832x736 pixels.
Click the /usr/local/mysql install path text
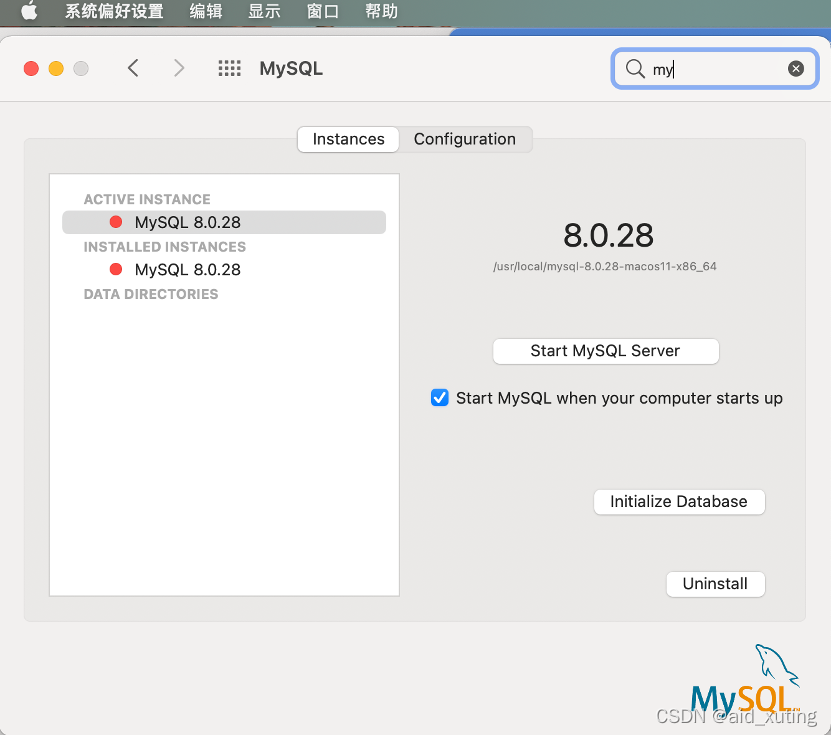(x=605, y=266)
